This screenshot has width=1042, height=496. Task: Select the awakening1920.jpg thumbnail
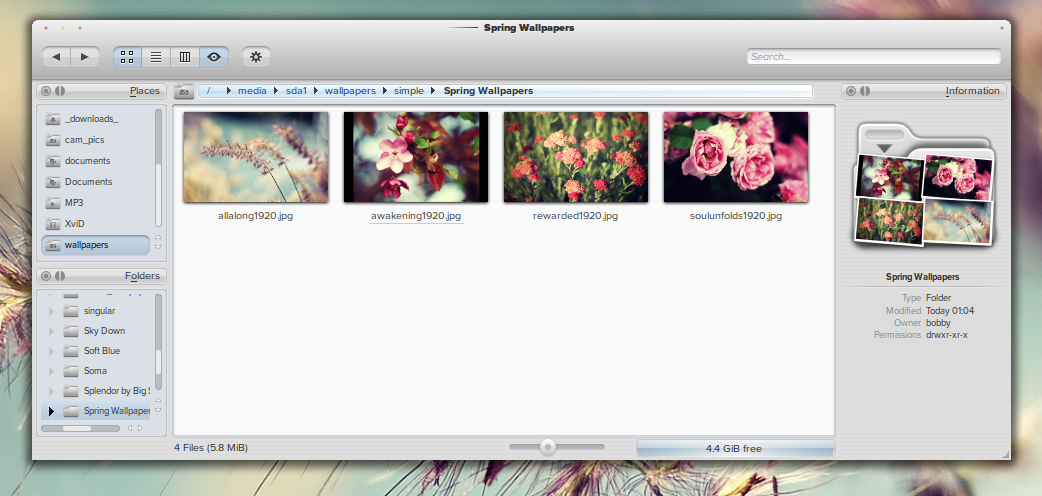416,157
